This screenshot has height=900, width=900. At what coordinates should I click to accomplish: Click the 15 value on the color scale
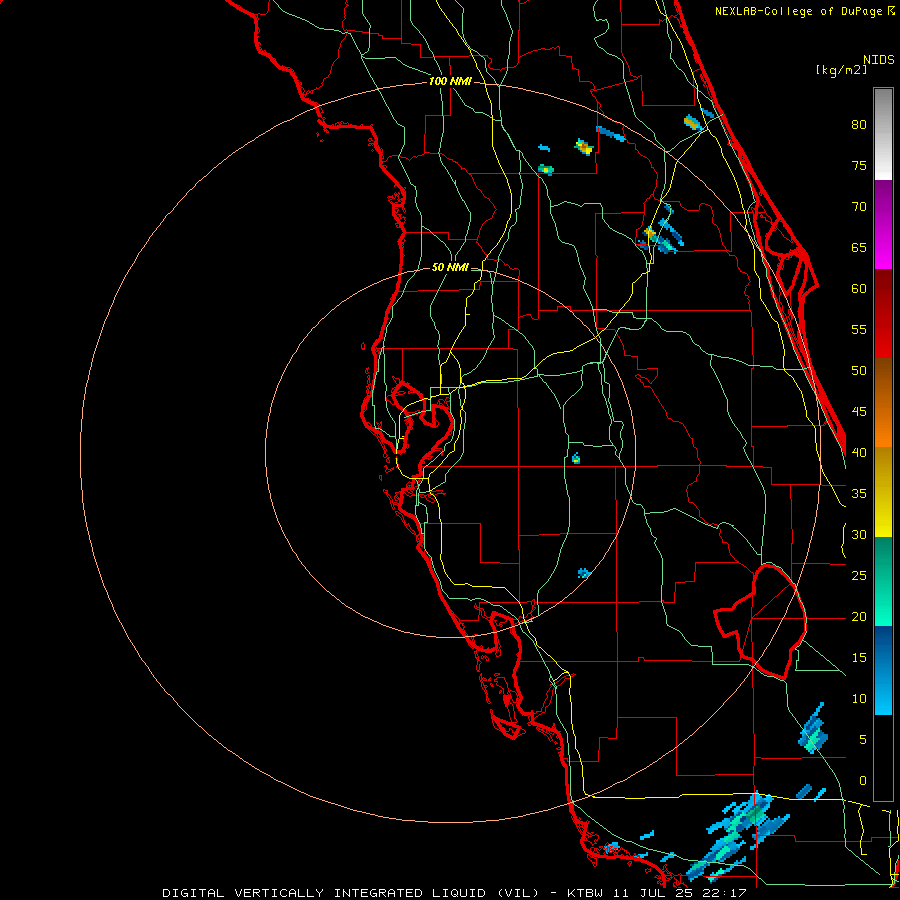(859, 658)
